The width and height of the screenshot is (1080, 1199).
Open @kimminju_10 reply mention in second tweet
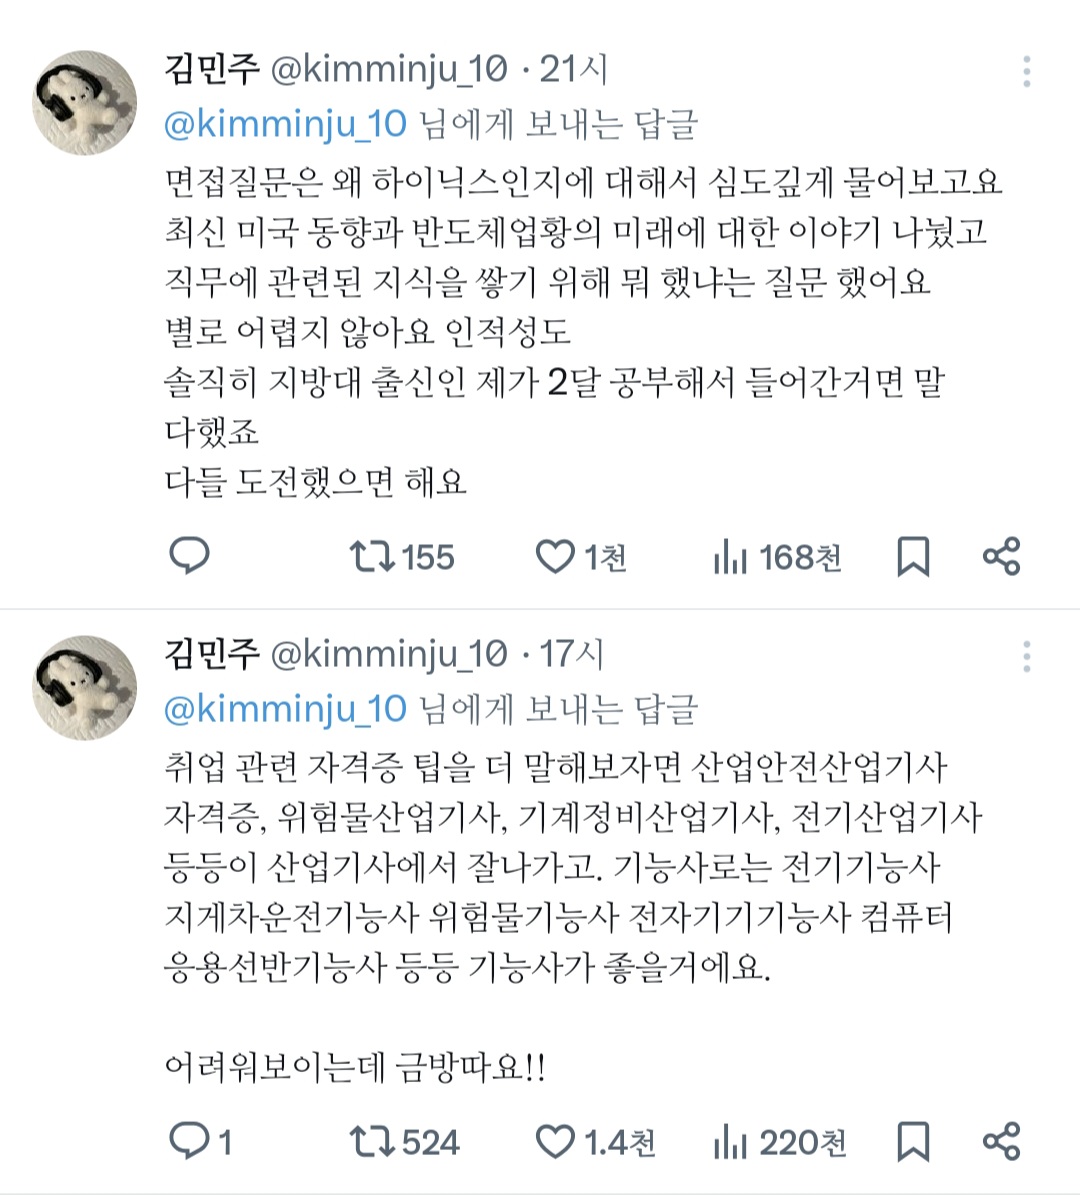(x=285, y=709)
